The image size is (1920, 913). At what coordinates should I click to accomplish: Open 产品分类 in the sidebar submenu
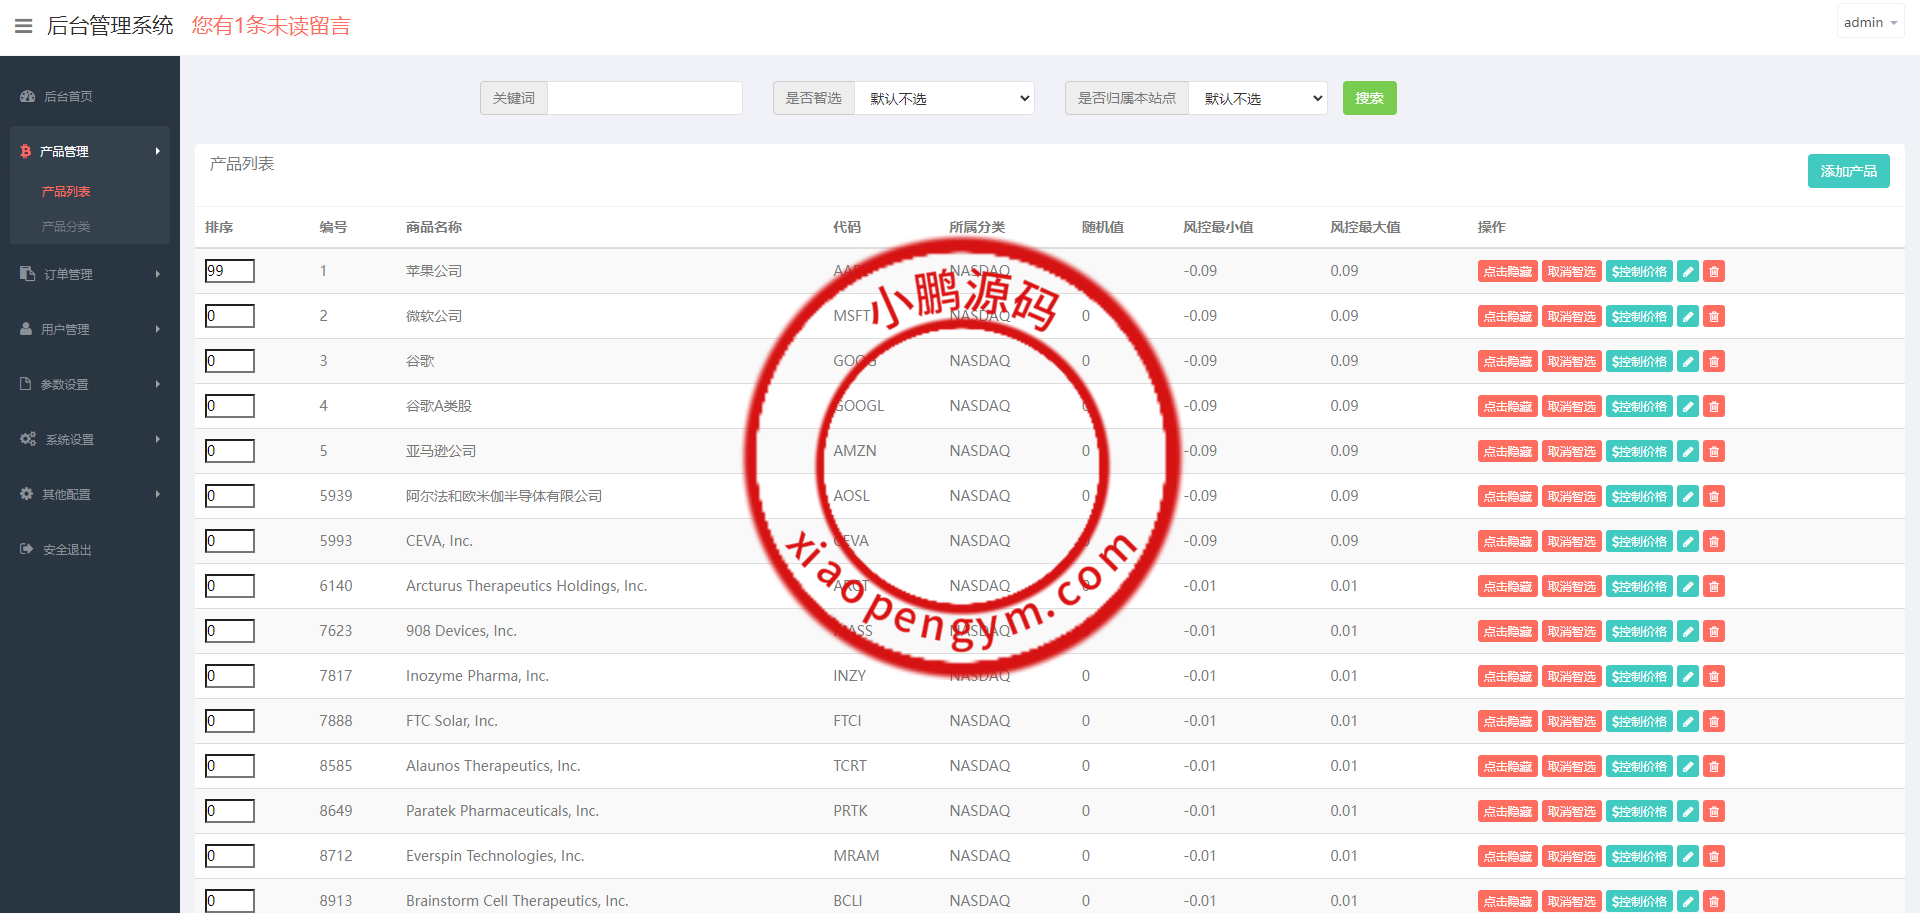click(x=66, y=227)
